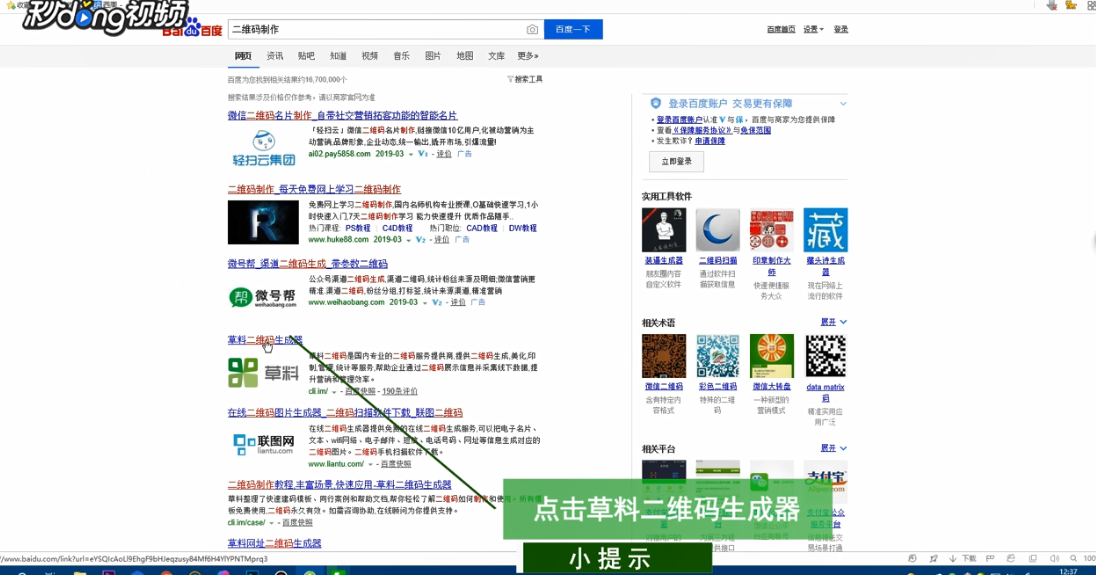The image size is (1096, 575).
Task: Expand the 更多» tab menu
Action: [x=528, y=56]
